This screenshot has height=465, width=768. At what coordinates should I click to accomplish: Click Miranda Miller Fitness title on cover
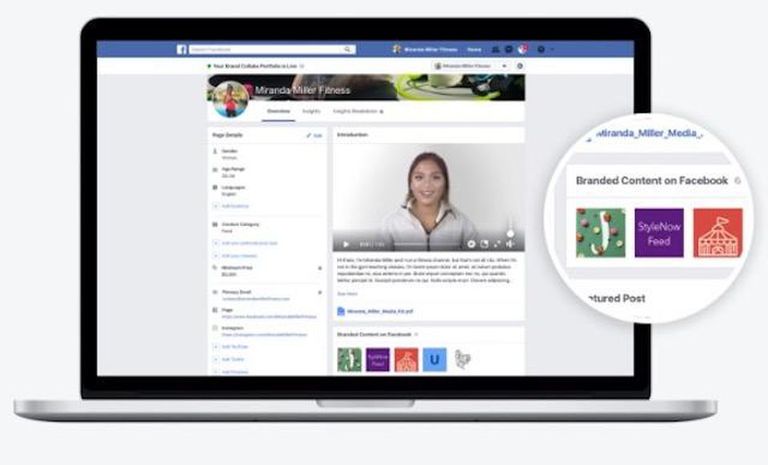302,90
